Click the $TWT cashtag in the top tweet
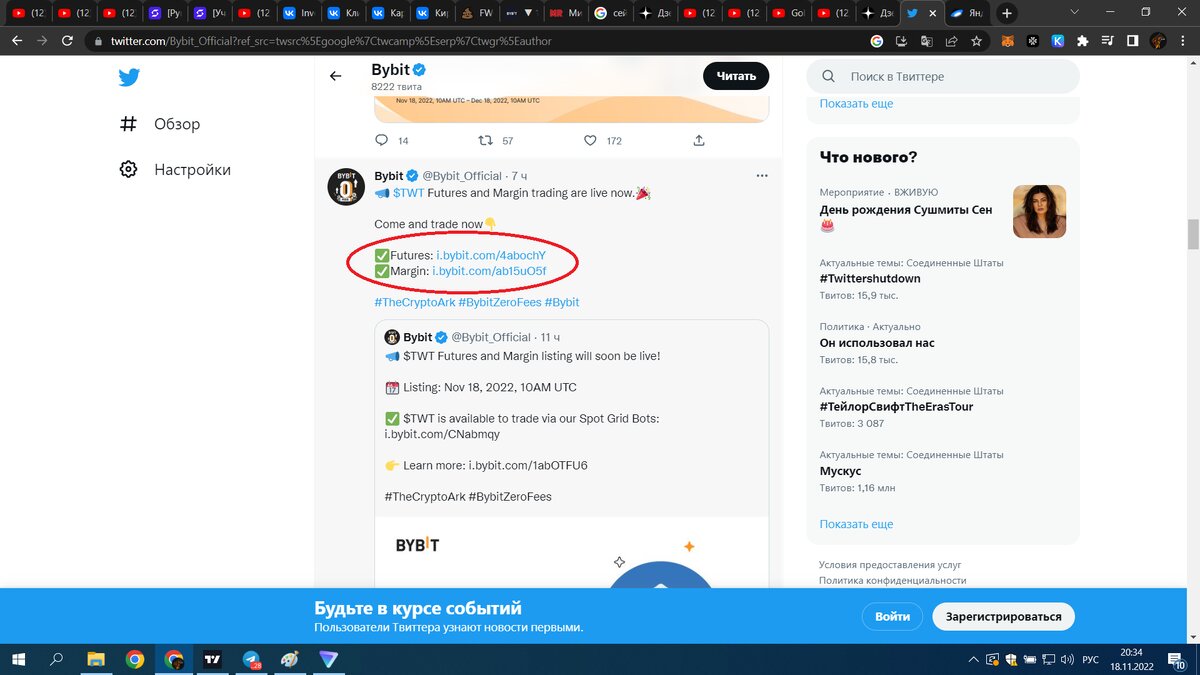 tap(407, 192)
